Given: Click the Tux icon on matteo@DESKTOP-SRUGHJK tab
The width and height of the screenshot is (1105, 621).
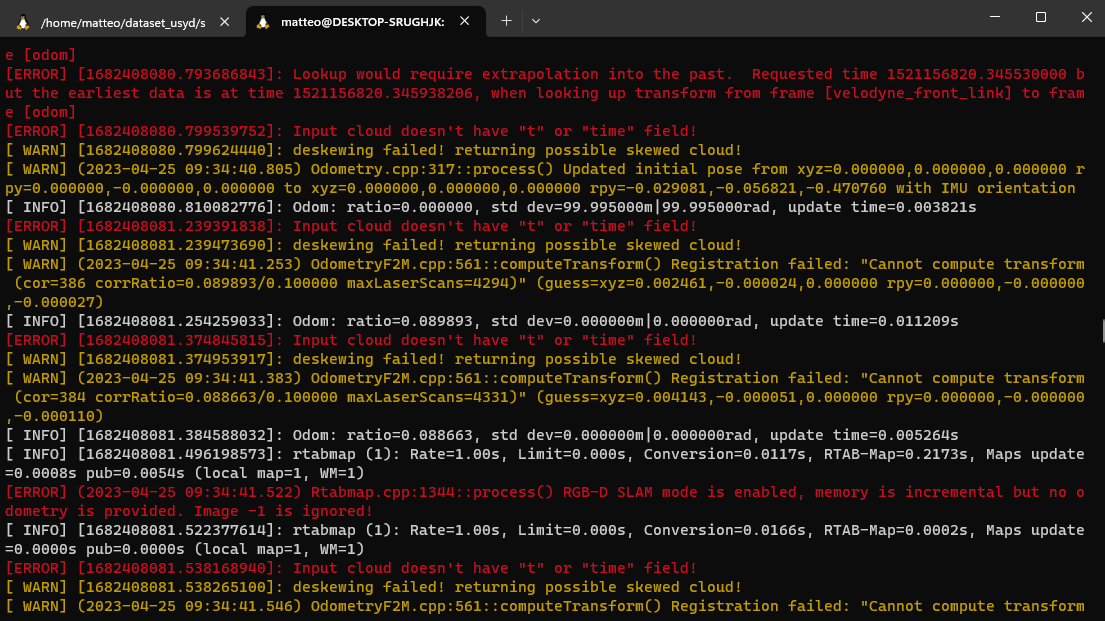Looking at the screenshot, I should [x=263, y=21].
